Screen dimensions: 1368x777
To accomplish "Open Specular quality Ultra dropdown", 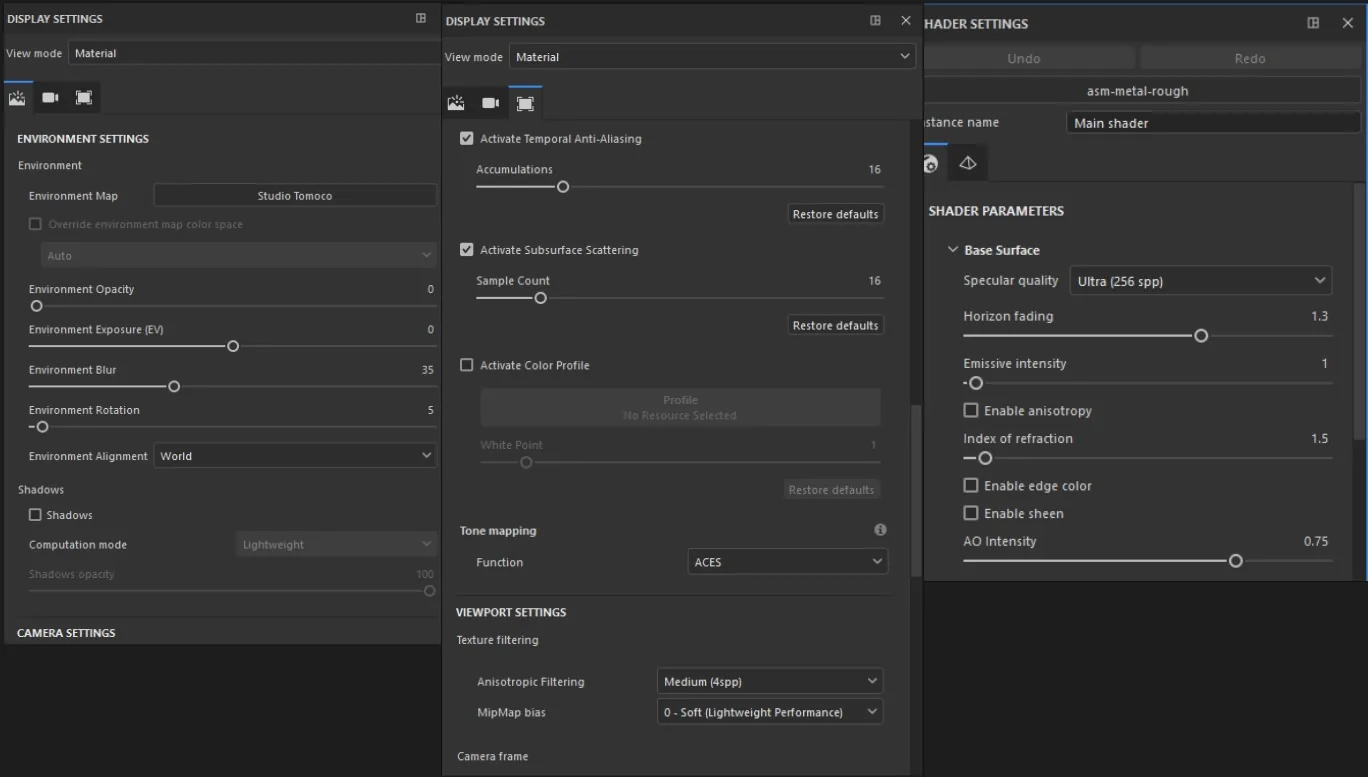I will point(1200,281).
